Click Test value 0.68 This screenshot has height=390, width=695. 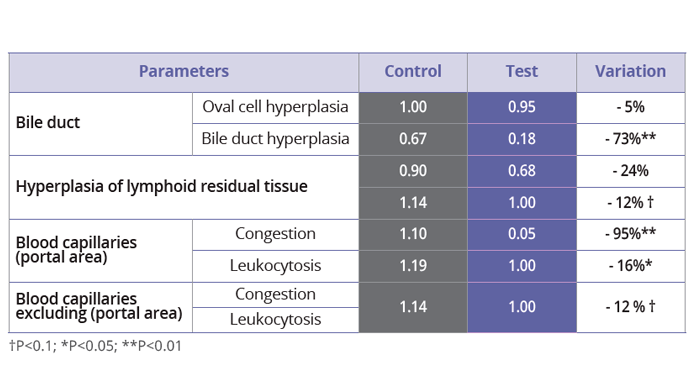click(522, 171)
